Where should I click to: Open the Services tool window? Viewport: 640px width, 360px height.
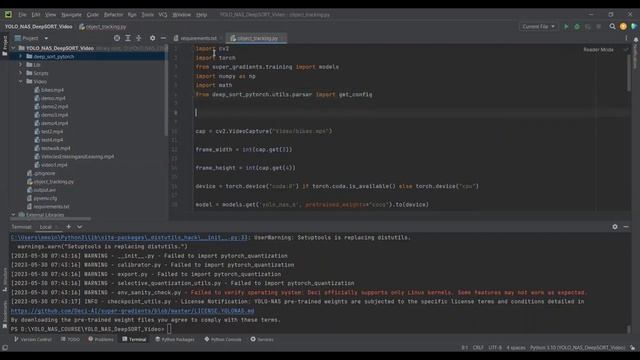[262, 339]
